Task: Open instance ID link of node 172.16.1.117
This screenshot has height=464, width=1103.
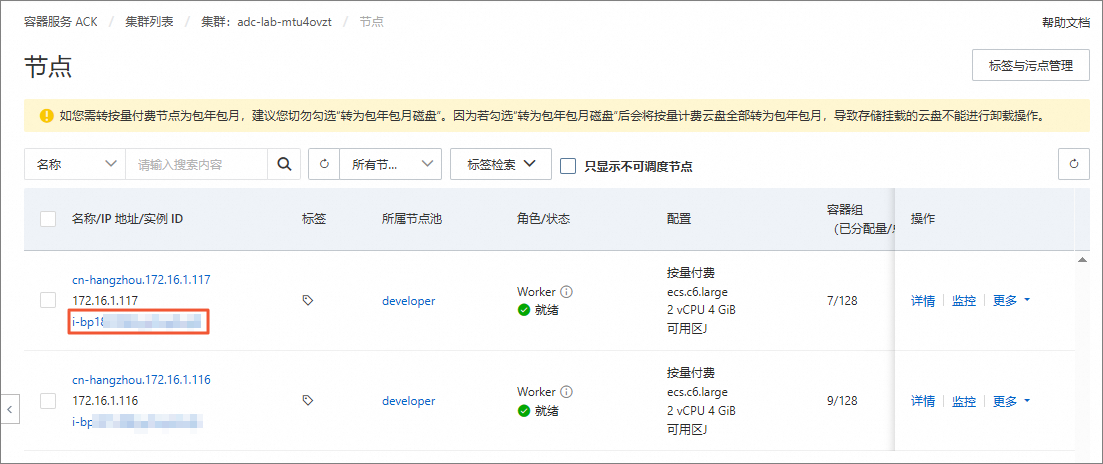Action: 137,322
